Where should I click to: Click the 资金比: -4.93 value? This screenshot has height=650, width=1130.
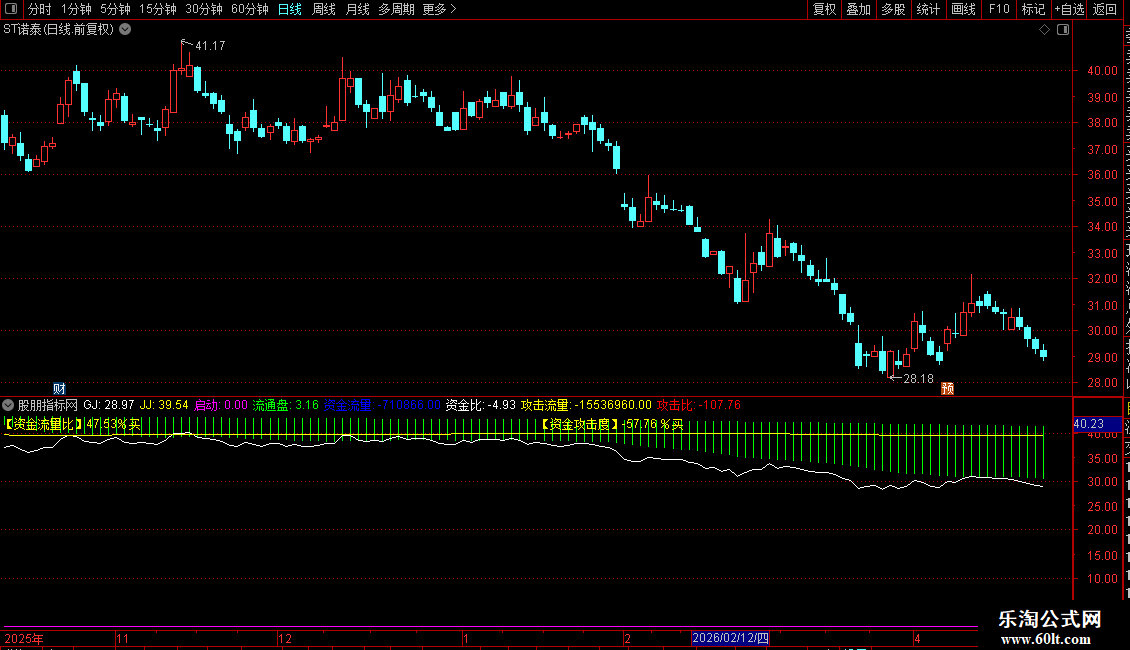481,405
